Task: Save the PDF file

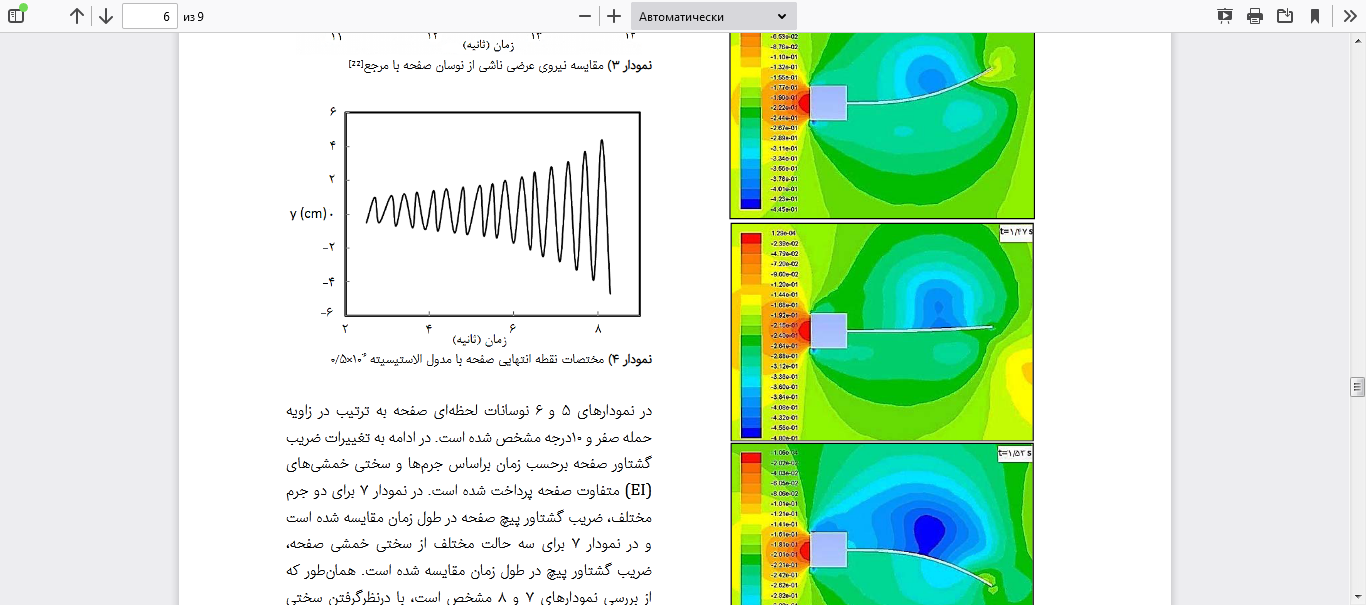Action: click(x=1285, y=16)
